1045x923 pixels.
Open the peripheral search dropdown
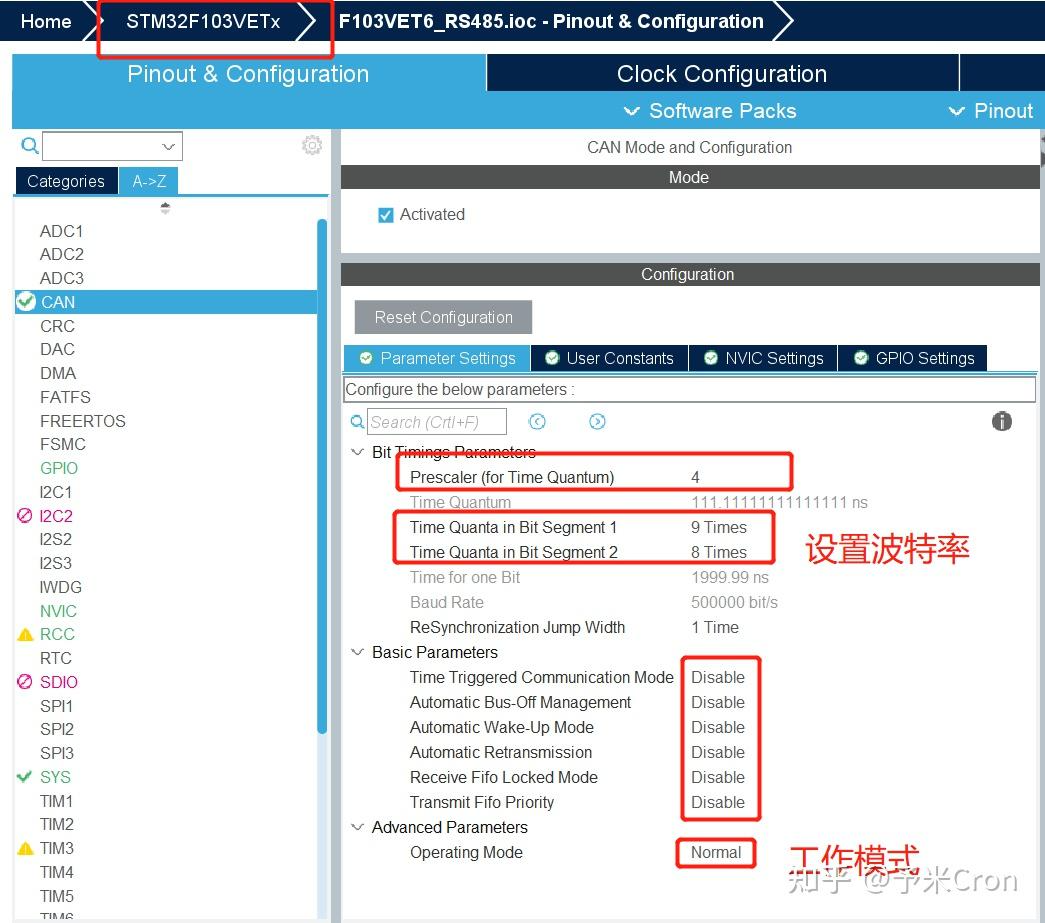pos(169,146)
